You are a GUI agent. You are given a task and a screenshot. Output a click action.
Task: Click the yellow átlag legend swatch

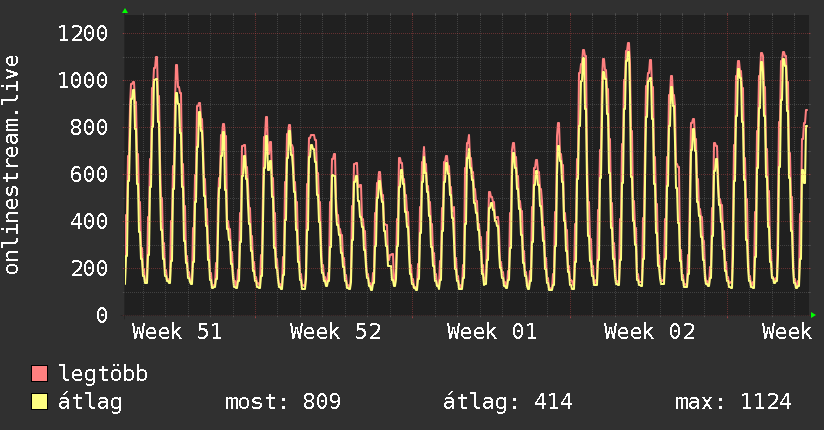pyautogui.click(x=40, y=402)
